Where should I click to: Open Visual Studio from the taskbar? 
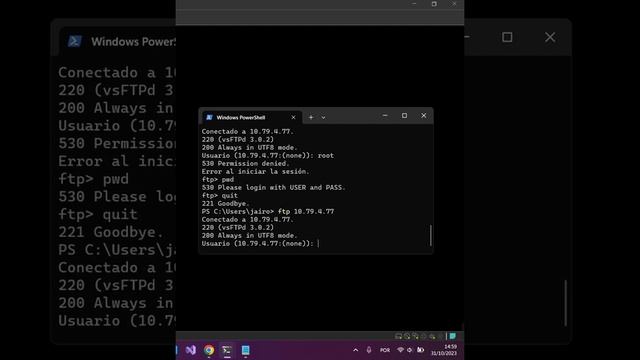click(x=191, y=350)
